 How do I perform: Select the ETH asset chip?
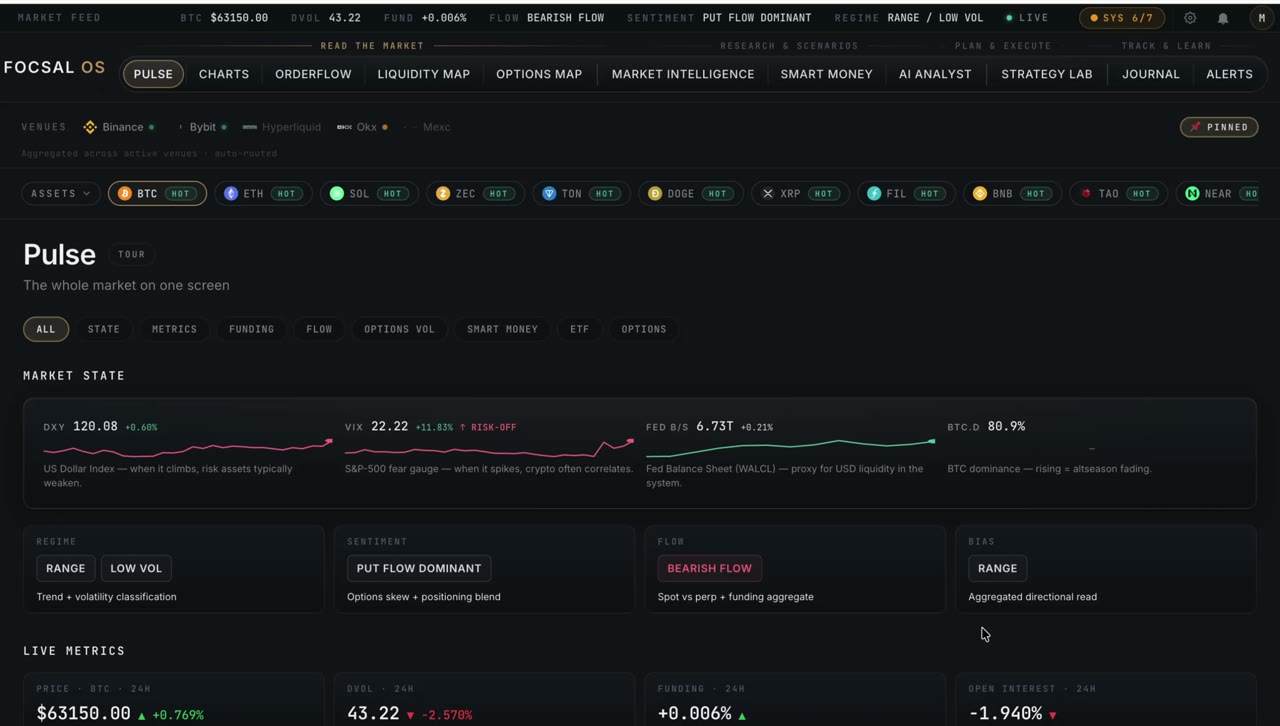263,193
